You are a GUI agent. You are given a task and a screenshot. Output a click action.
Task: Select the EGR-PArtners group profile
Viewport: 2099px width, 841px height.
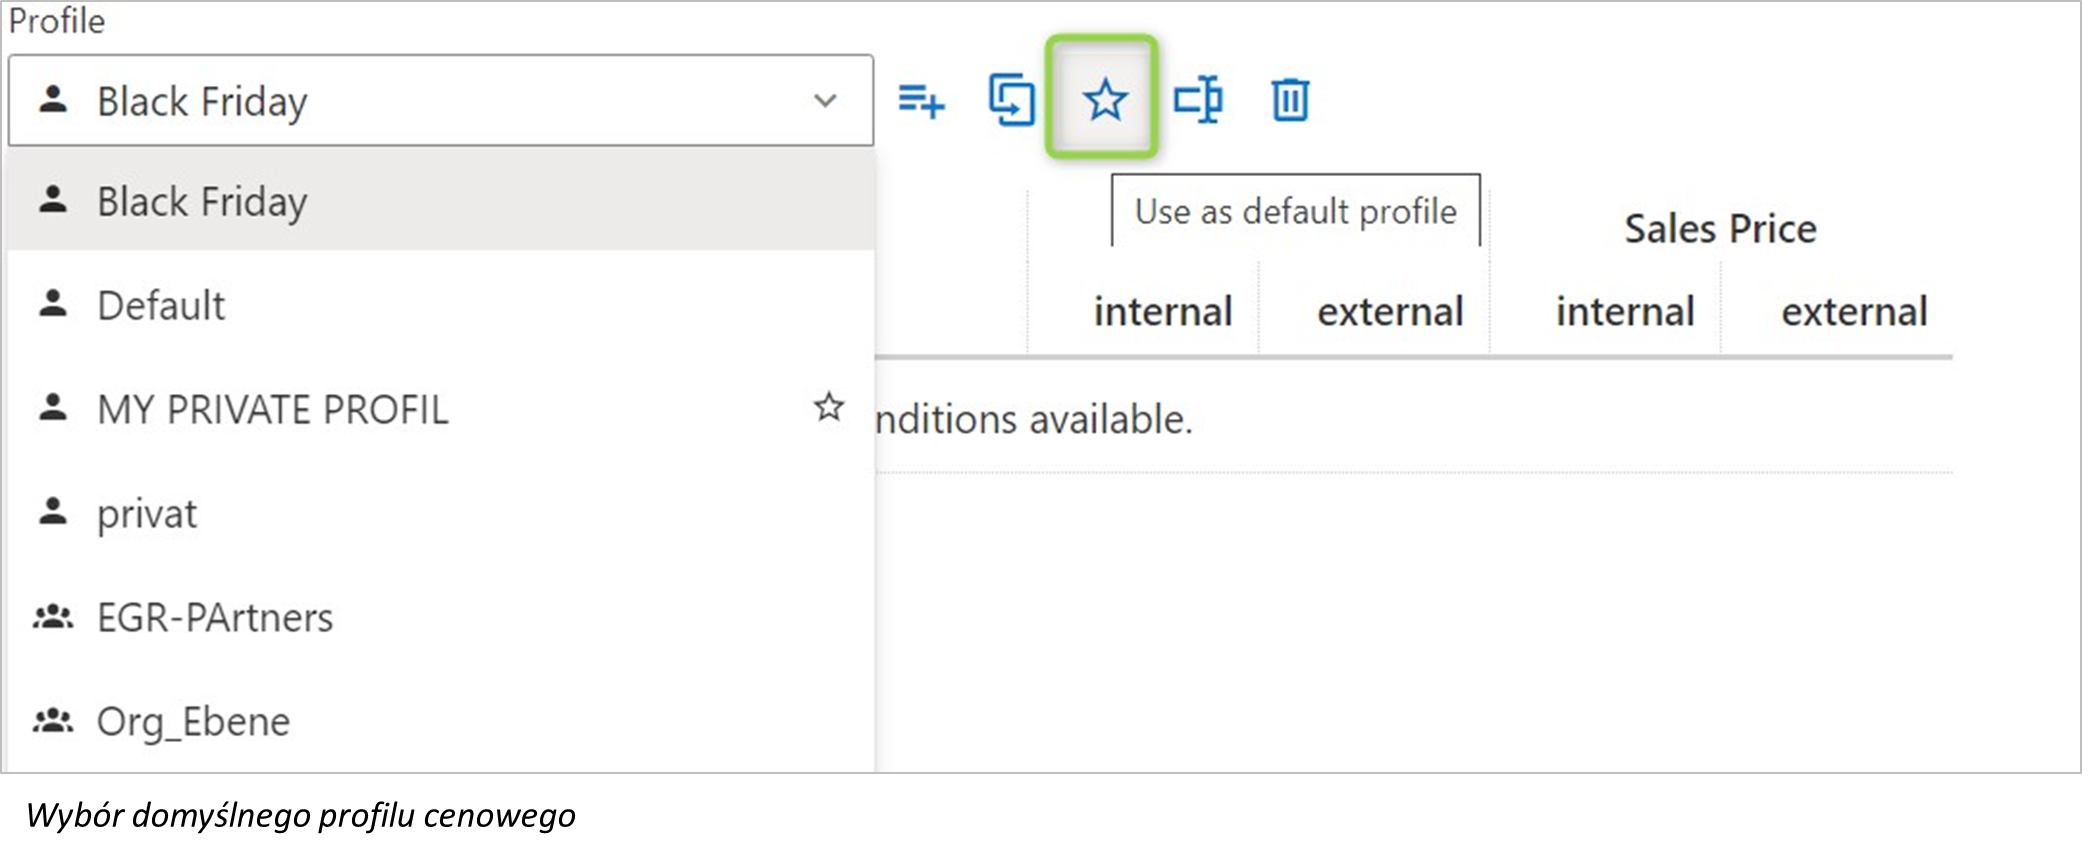pyautogui.click(x=441, y=617)
